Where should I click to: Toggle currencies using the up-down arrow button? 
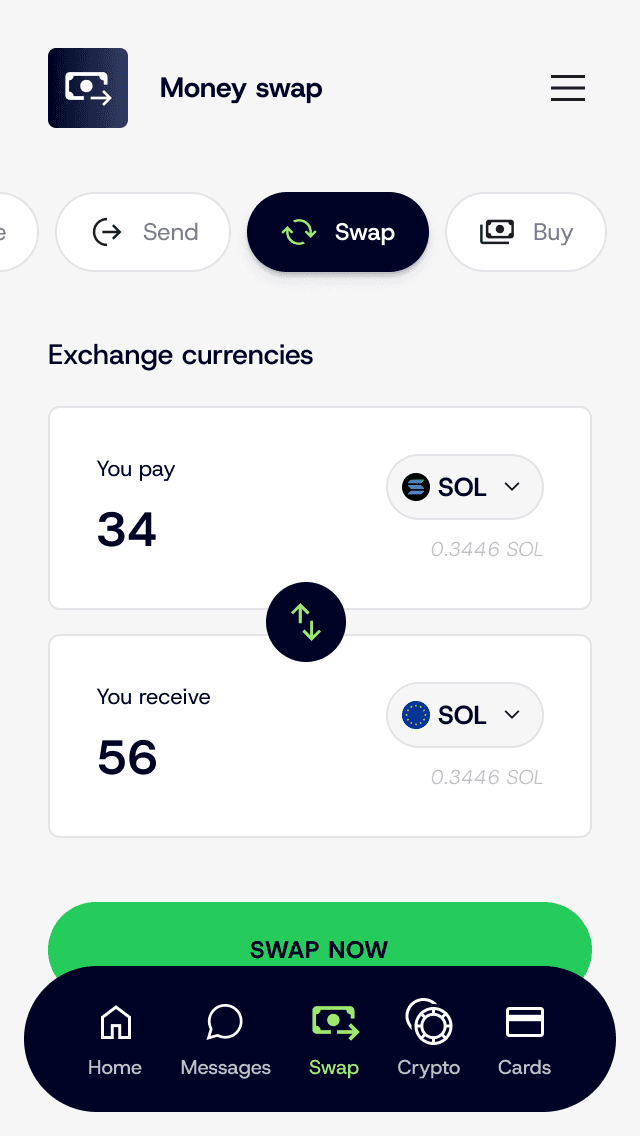(x=306, y=622)
